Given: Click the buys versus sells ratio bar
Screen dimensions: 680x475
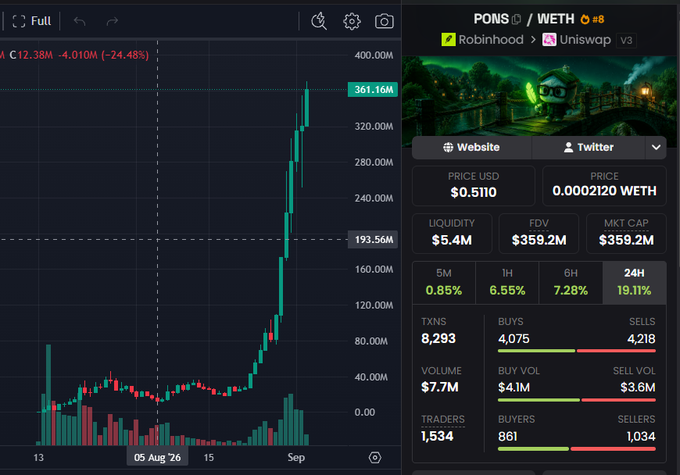Looking at the screenshot, I should pyautogui.click(x=577, y=351).
